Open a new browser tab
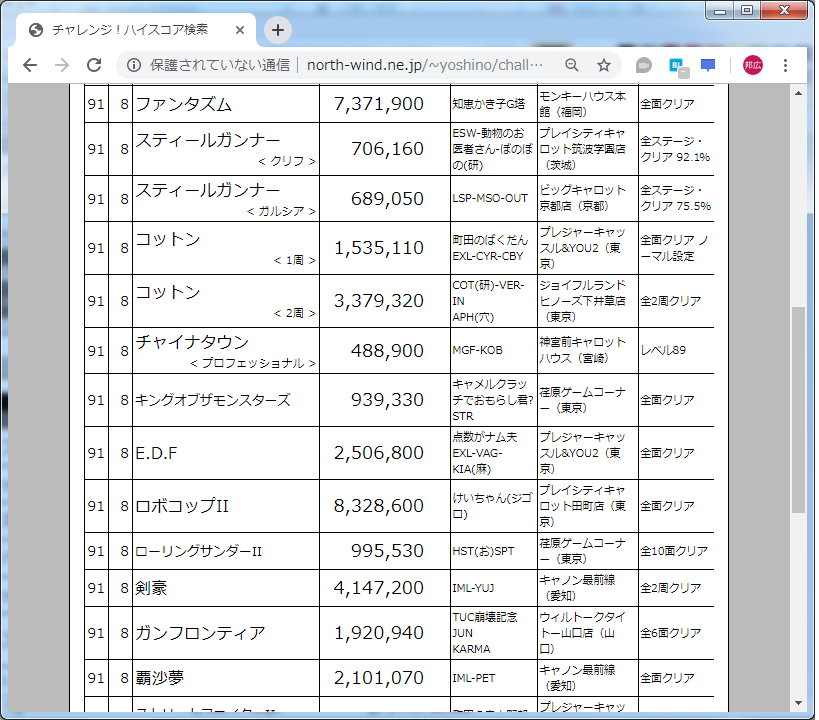The image size is (819, 720). 277,30
